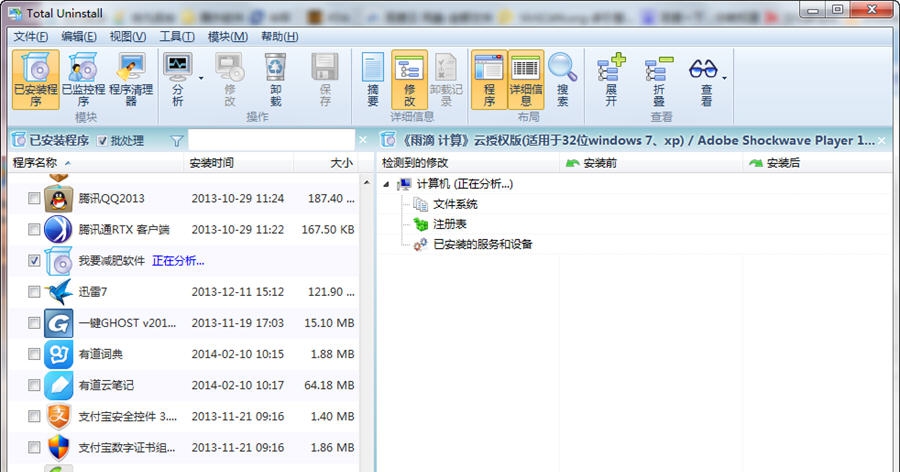Click the 2013-12-11 15:12 install time
The height and width of the screenshot is (472, 900).
click(x=238, y=292)
